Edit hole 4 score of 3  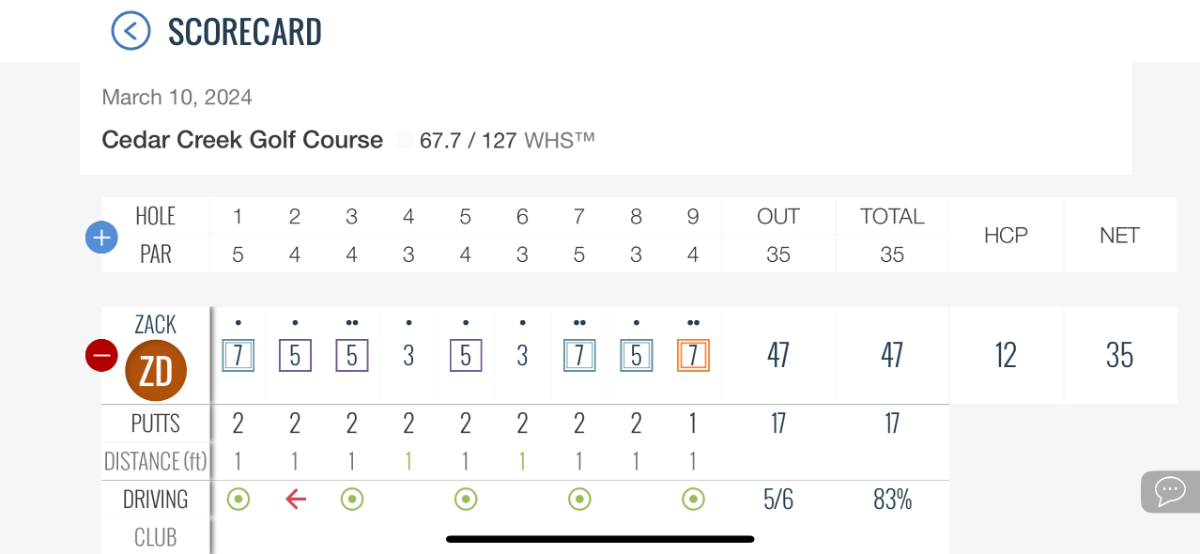pos(408,355)
